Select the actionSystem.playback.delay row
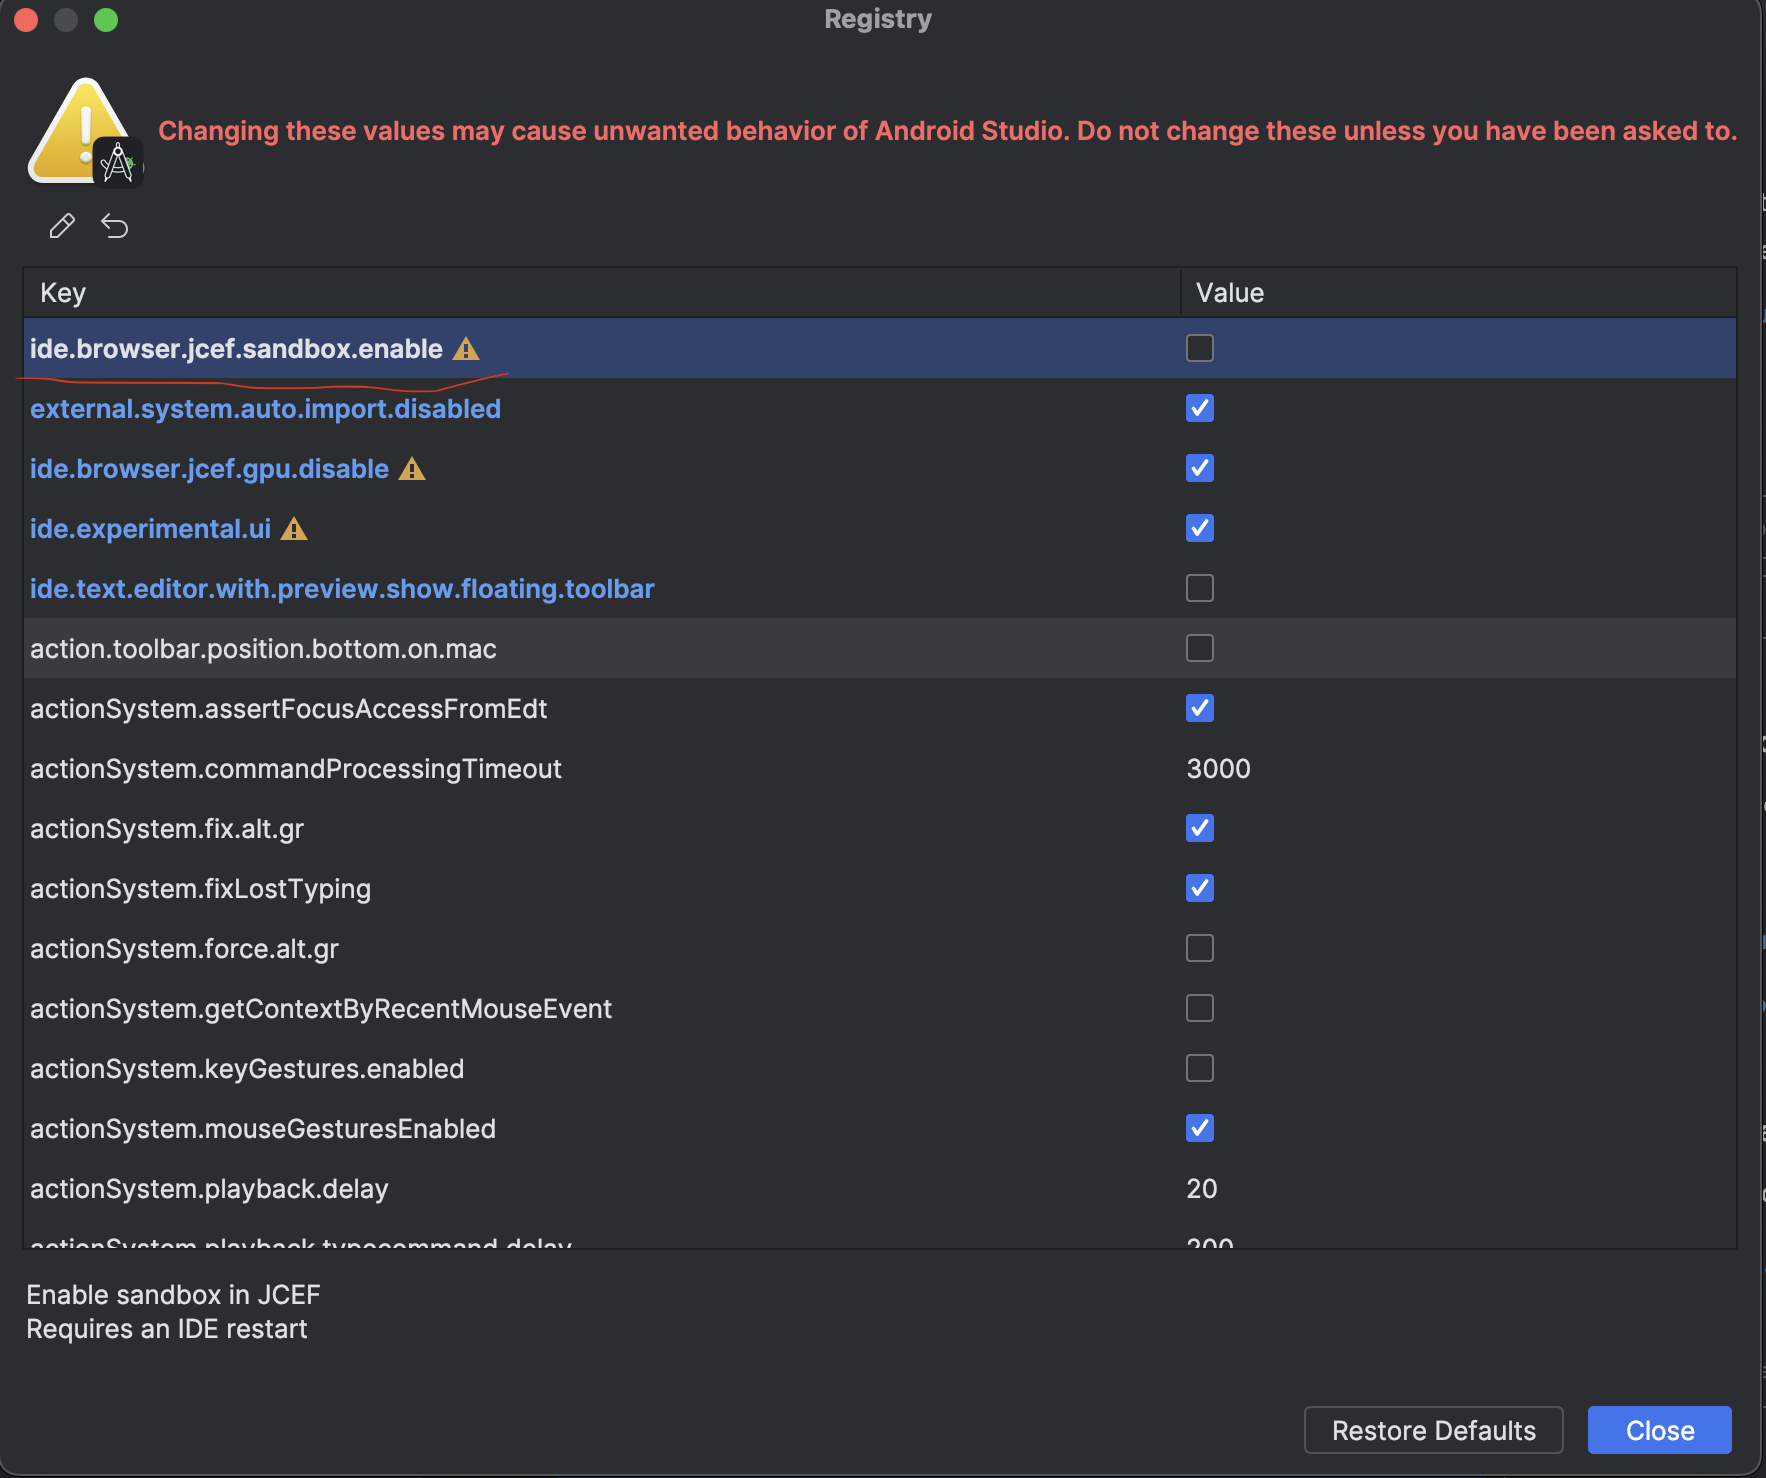 pyautogui.click(x=209, y=1189)
